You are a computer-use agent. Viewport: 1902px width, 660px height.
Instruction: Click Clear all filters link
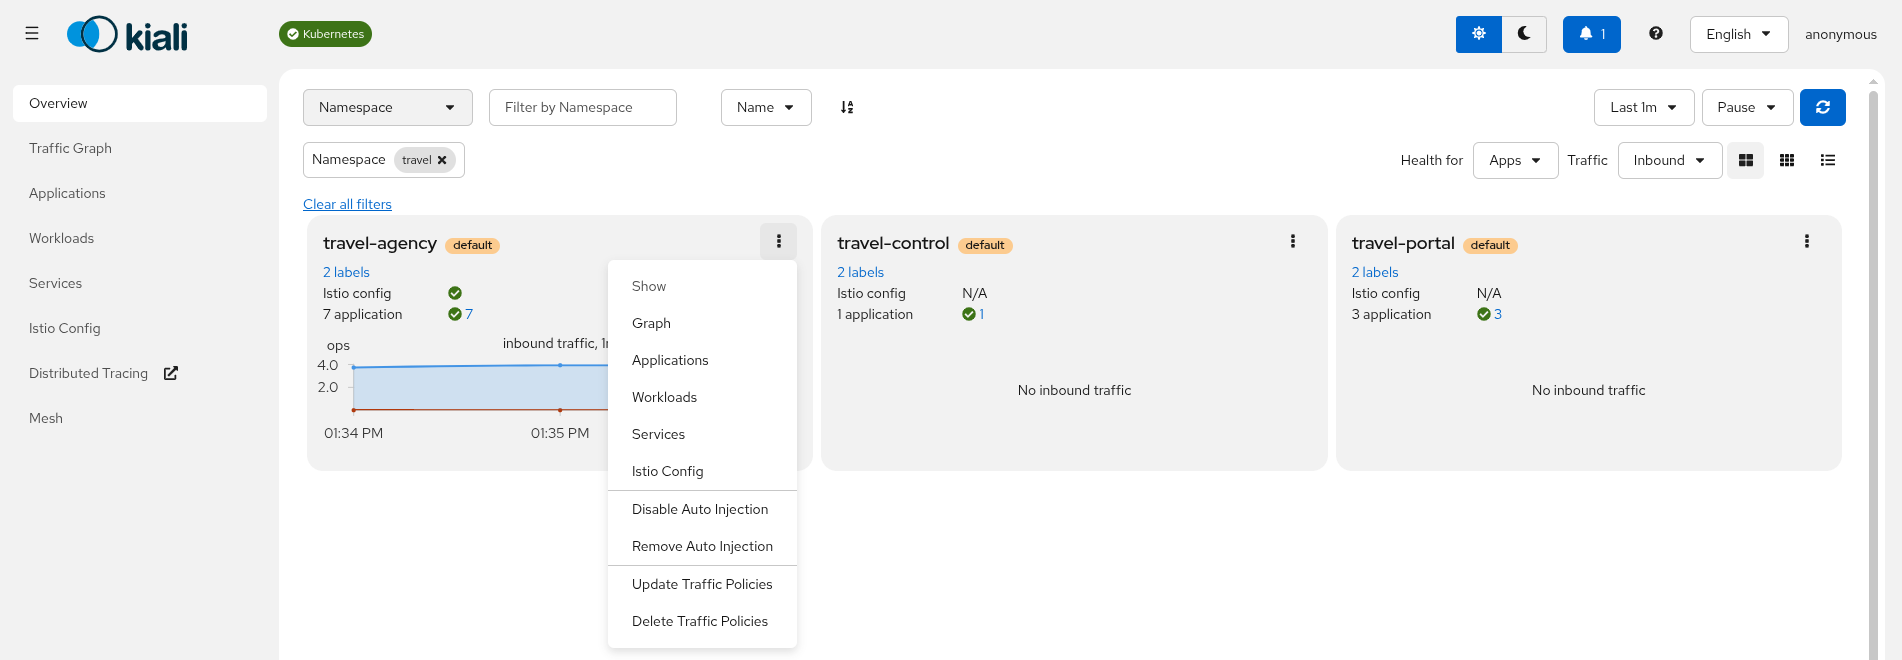tap(347, 204)
